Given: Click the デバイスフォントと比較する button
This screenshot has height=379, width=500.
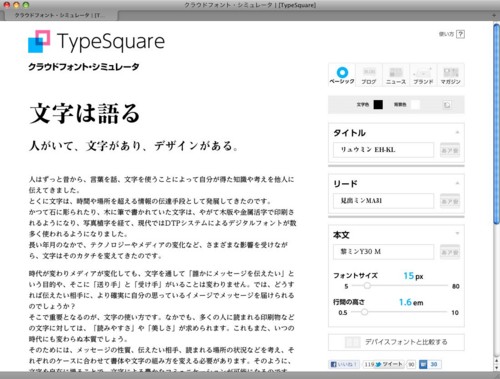Looking at the screenshot, I should tap(396, 342).
